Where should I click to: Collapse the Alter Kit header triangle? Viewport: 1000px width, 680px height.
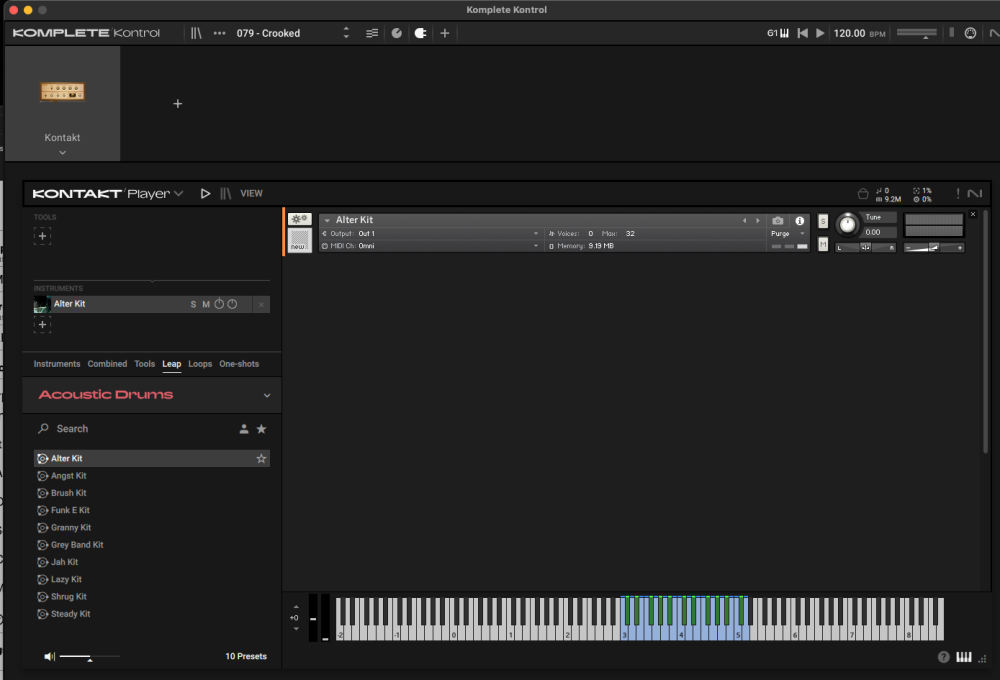(x=327, y=220)
